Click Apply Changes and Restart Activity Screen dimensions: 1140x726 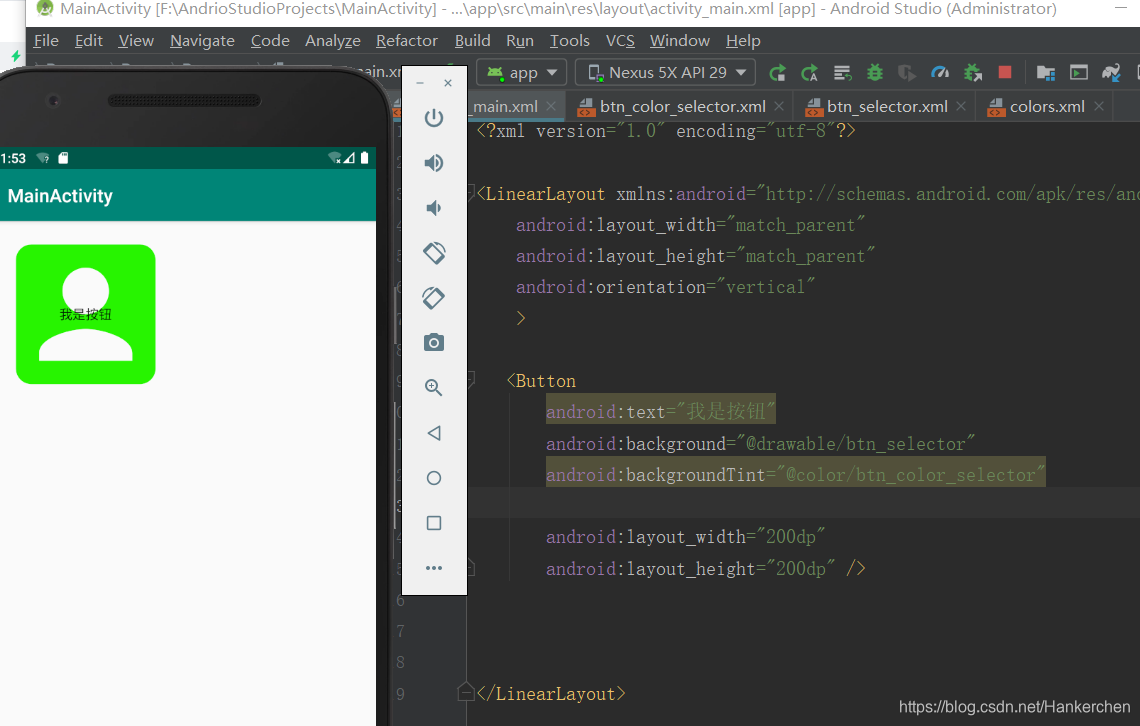coord(809,73)
